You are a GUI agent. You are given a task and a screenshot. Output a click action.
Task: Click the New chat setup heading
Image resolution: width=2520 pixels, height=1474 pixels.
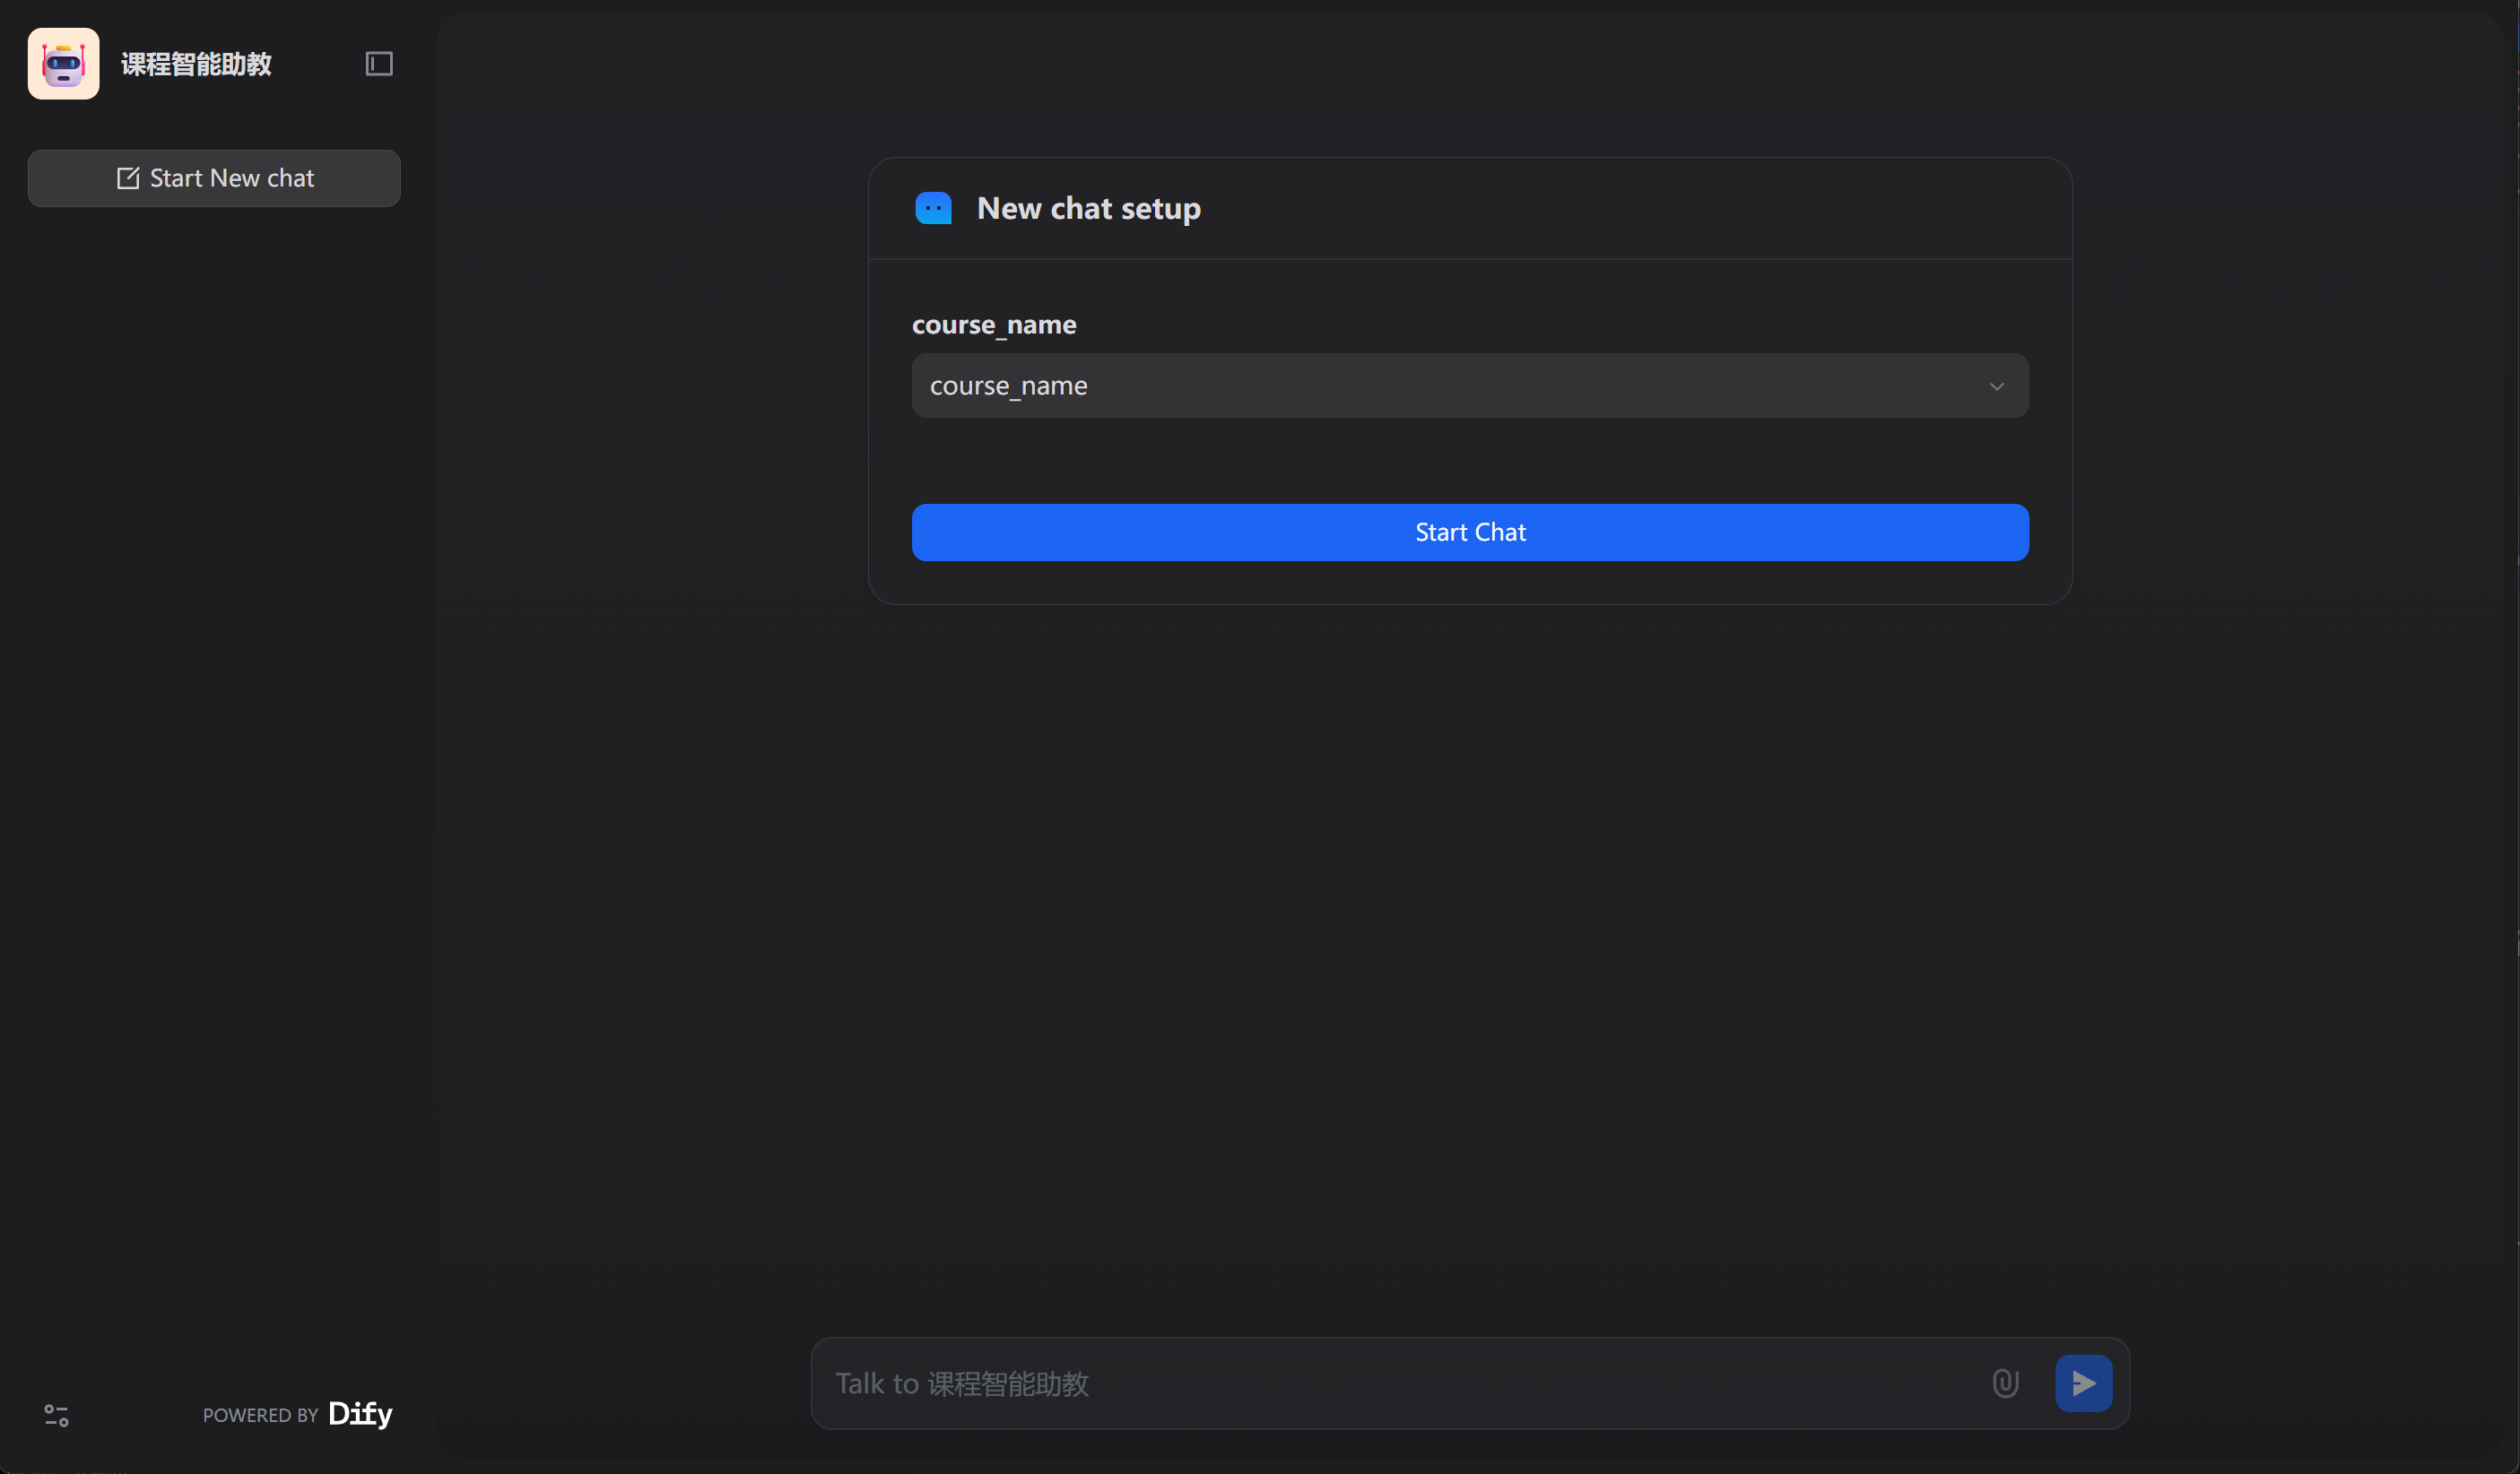tap(1088, 208)
